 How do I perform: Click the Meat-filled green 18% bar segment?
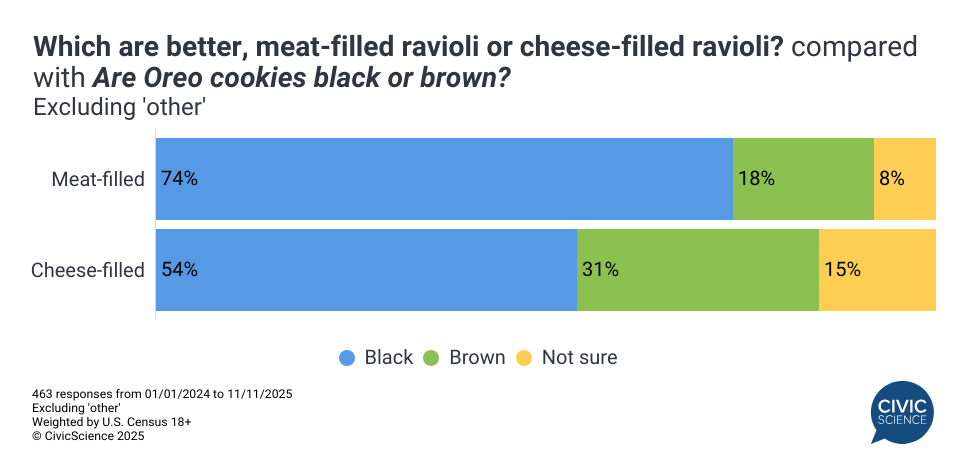[803, 179]
